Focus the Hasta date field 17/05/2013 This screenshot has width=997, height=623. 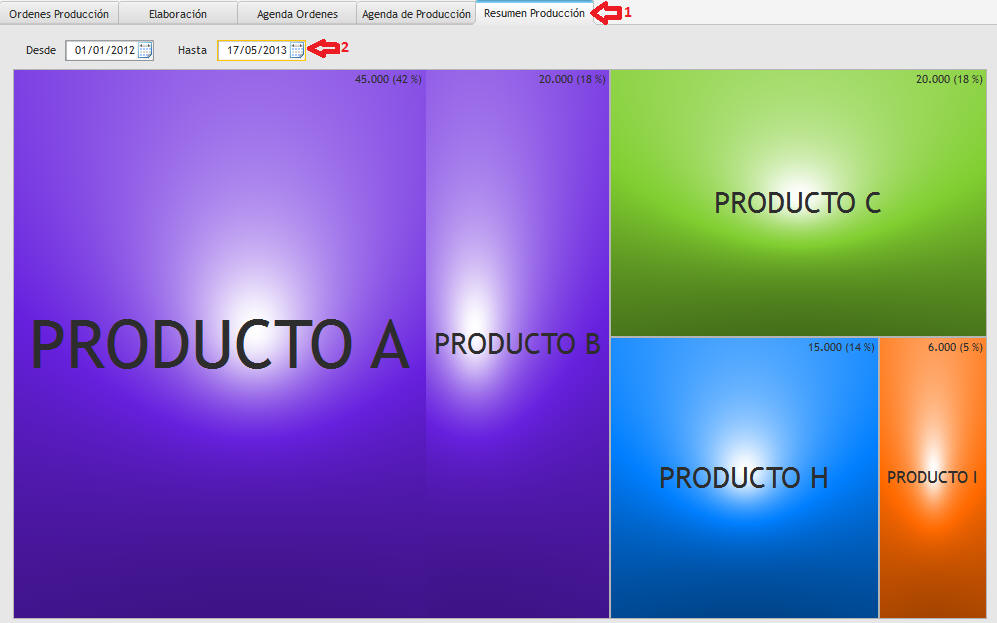coord(255,51)
